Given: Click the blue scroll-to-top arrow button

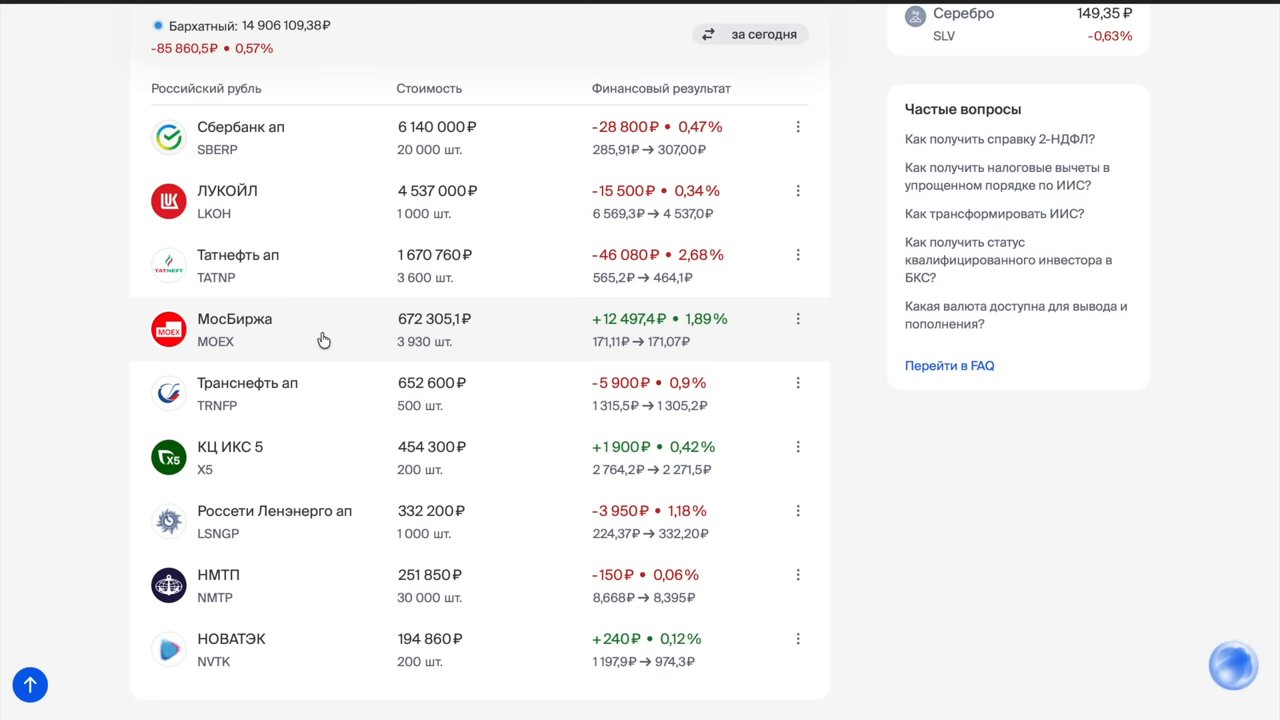Looking at the screenshot, I should 30,685.
